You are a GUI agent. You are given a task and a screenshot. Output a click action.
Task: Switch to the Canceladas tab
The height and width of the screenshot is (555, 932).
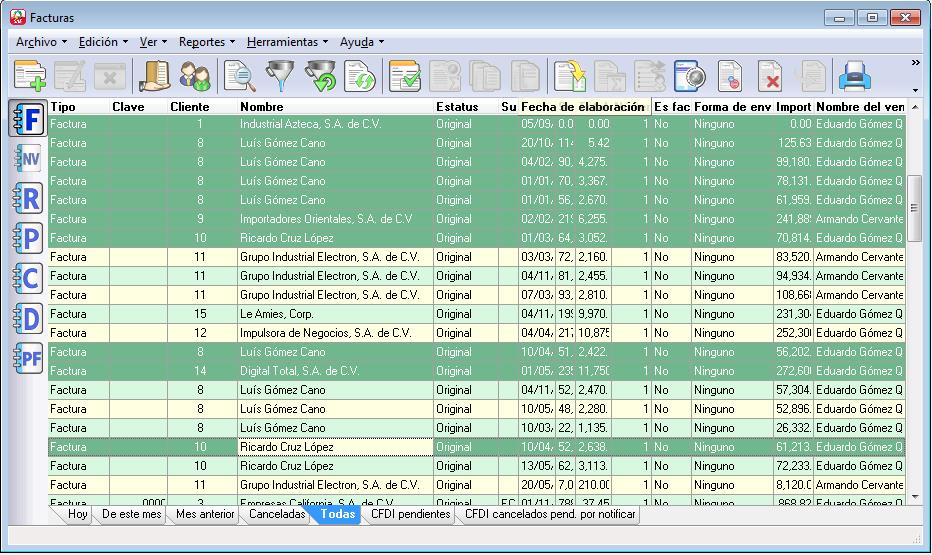(277, 514)
